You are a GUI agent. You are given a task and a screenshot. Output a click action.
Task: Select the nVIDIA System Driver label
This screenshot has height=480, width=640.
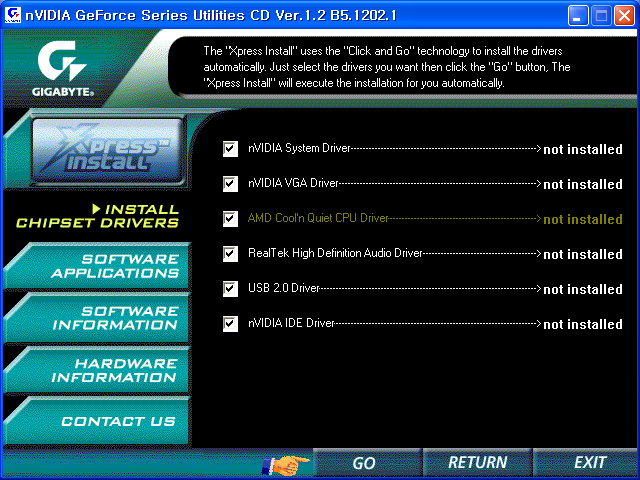(300, 148)
